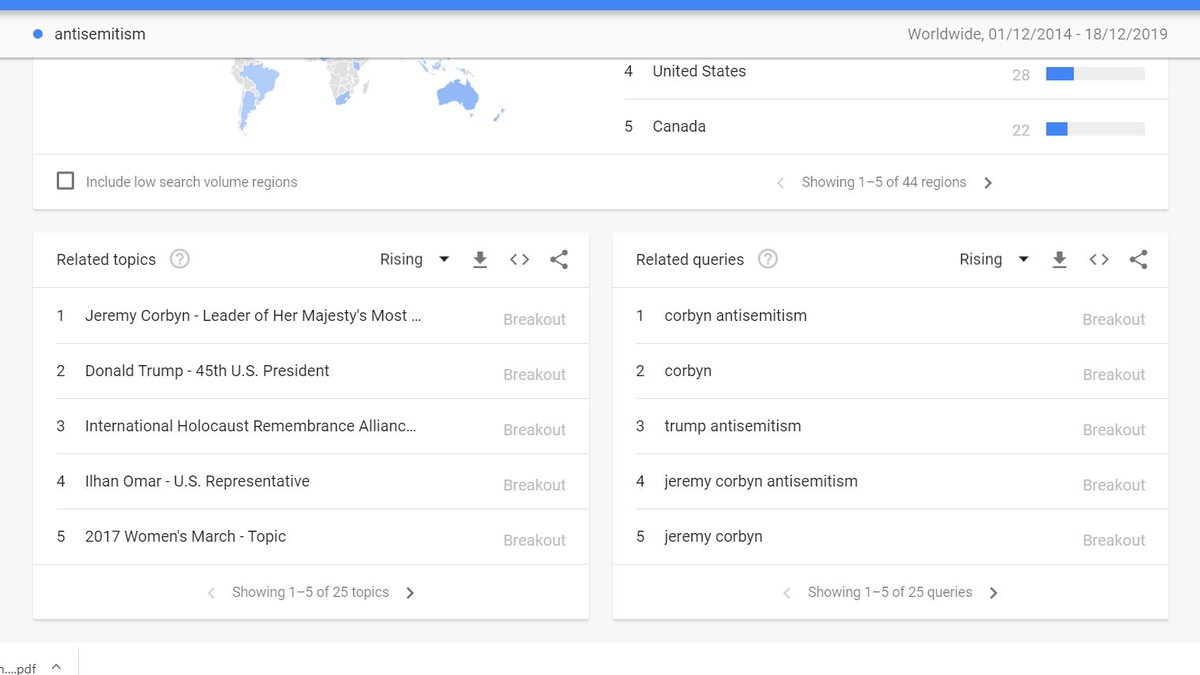Open help for Related topics
The image size is (1200, 675).
pyautogui.click(x=179, y=259)
